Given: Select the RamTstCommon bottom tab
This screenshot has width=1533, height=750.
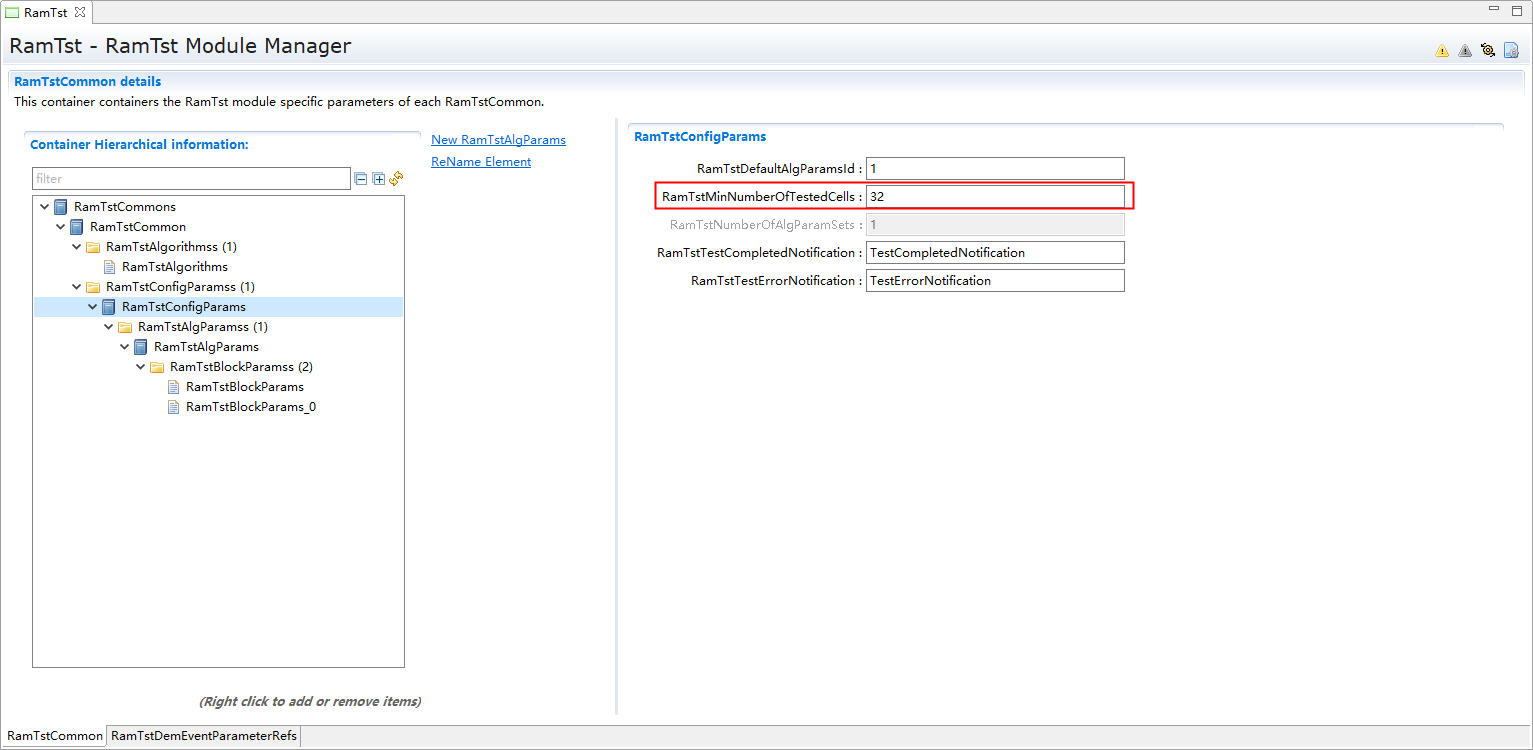Looking at the screenshot, I should [55, 736].
